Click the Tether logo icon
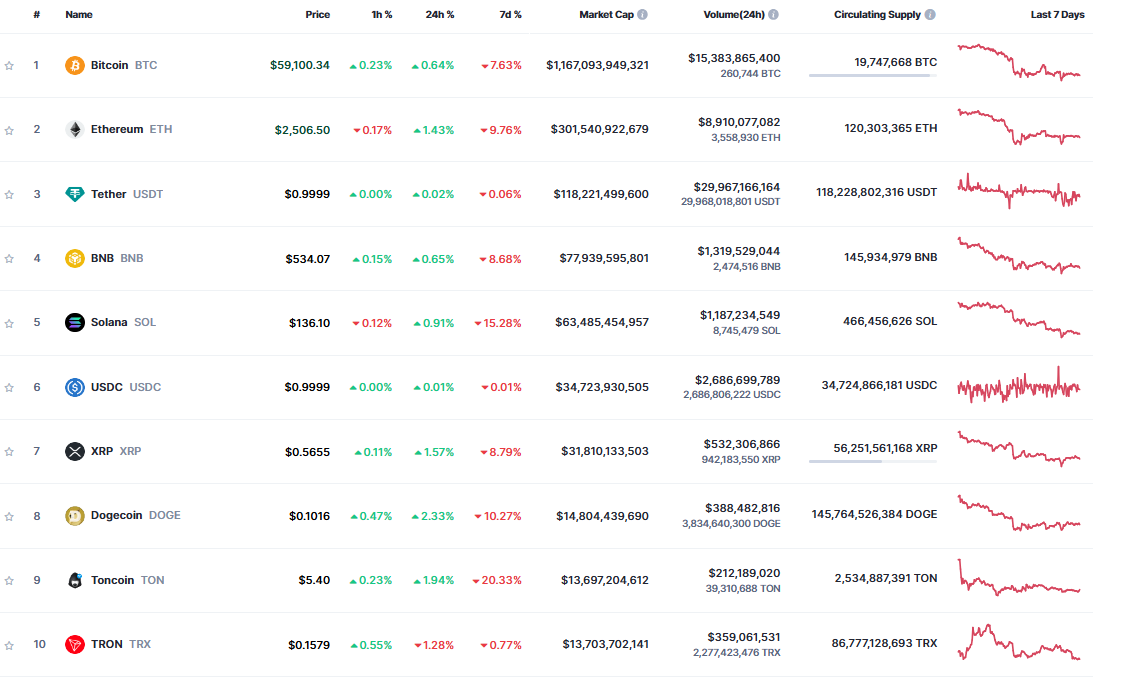 click(x=75, y=194)
